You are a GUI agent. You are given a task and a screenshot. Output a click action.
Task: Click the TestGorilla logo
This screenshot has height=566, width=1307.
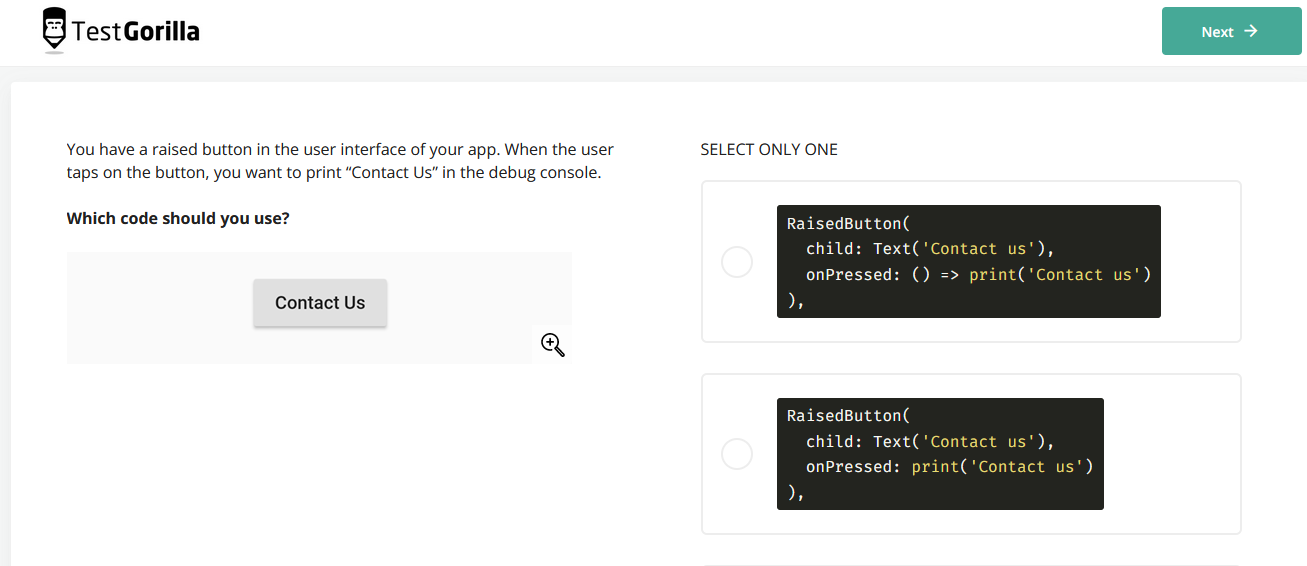[x=121, y=31]
